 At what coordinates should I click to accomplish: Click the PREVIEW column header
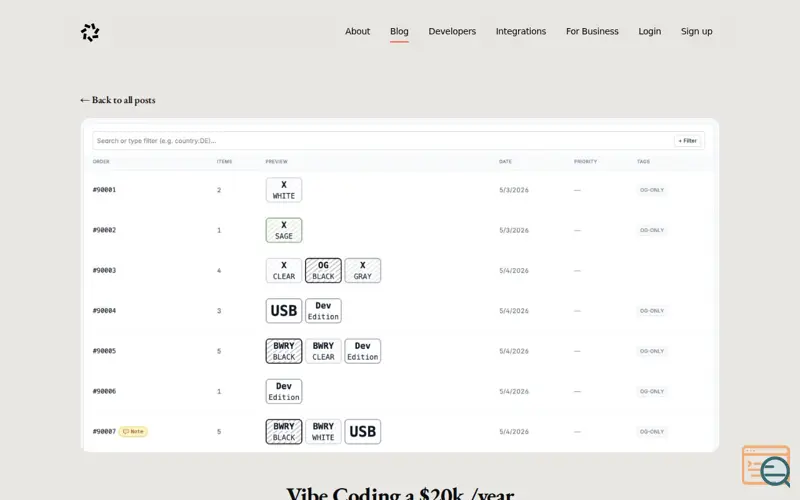(277, 162)
